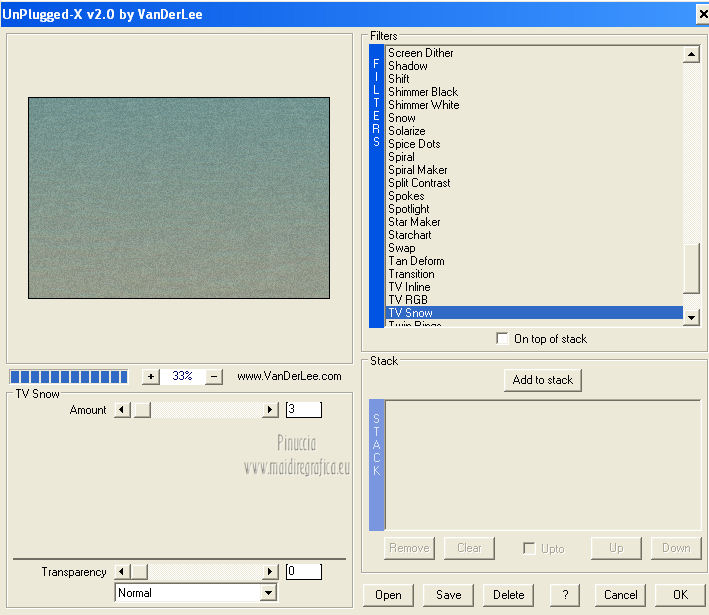
Task: Select the highlighted TV Snow filter
Action: 534,313
